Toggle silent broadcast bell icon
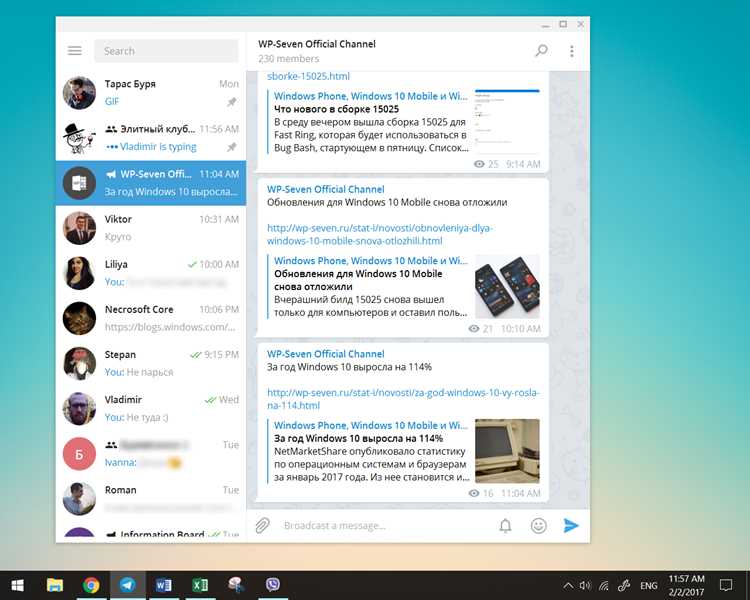Viewport: 750px width, 600px height. [x=505, y=526]
